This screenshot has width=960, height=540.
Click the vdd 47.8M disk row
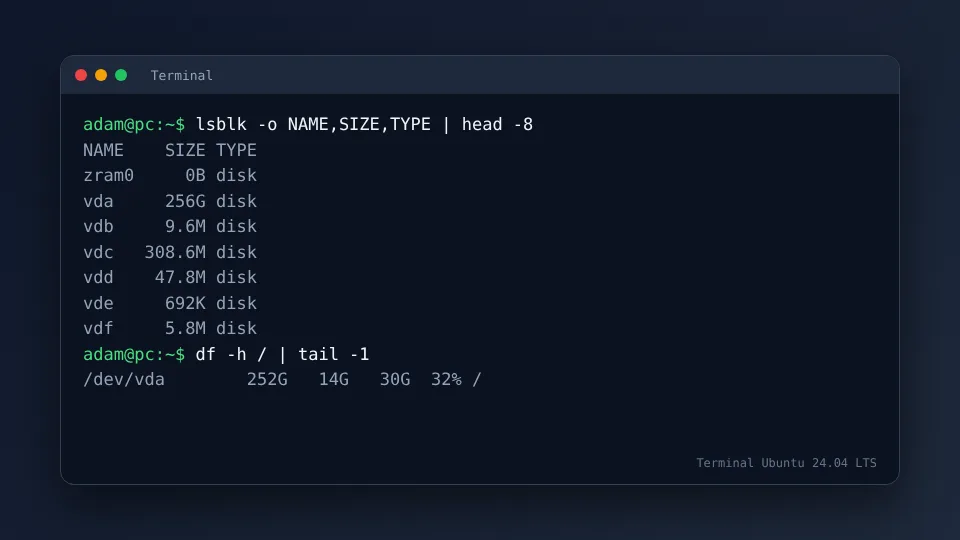[x=170, y=277]
